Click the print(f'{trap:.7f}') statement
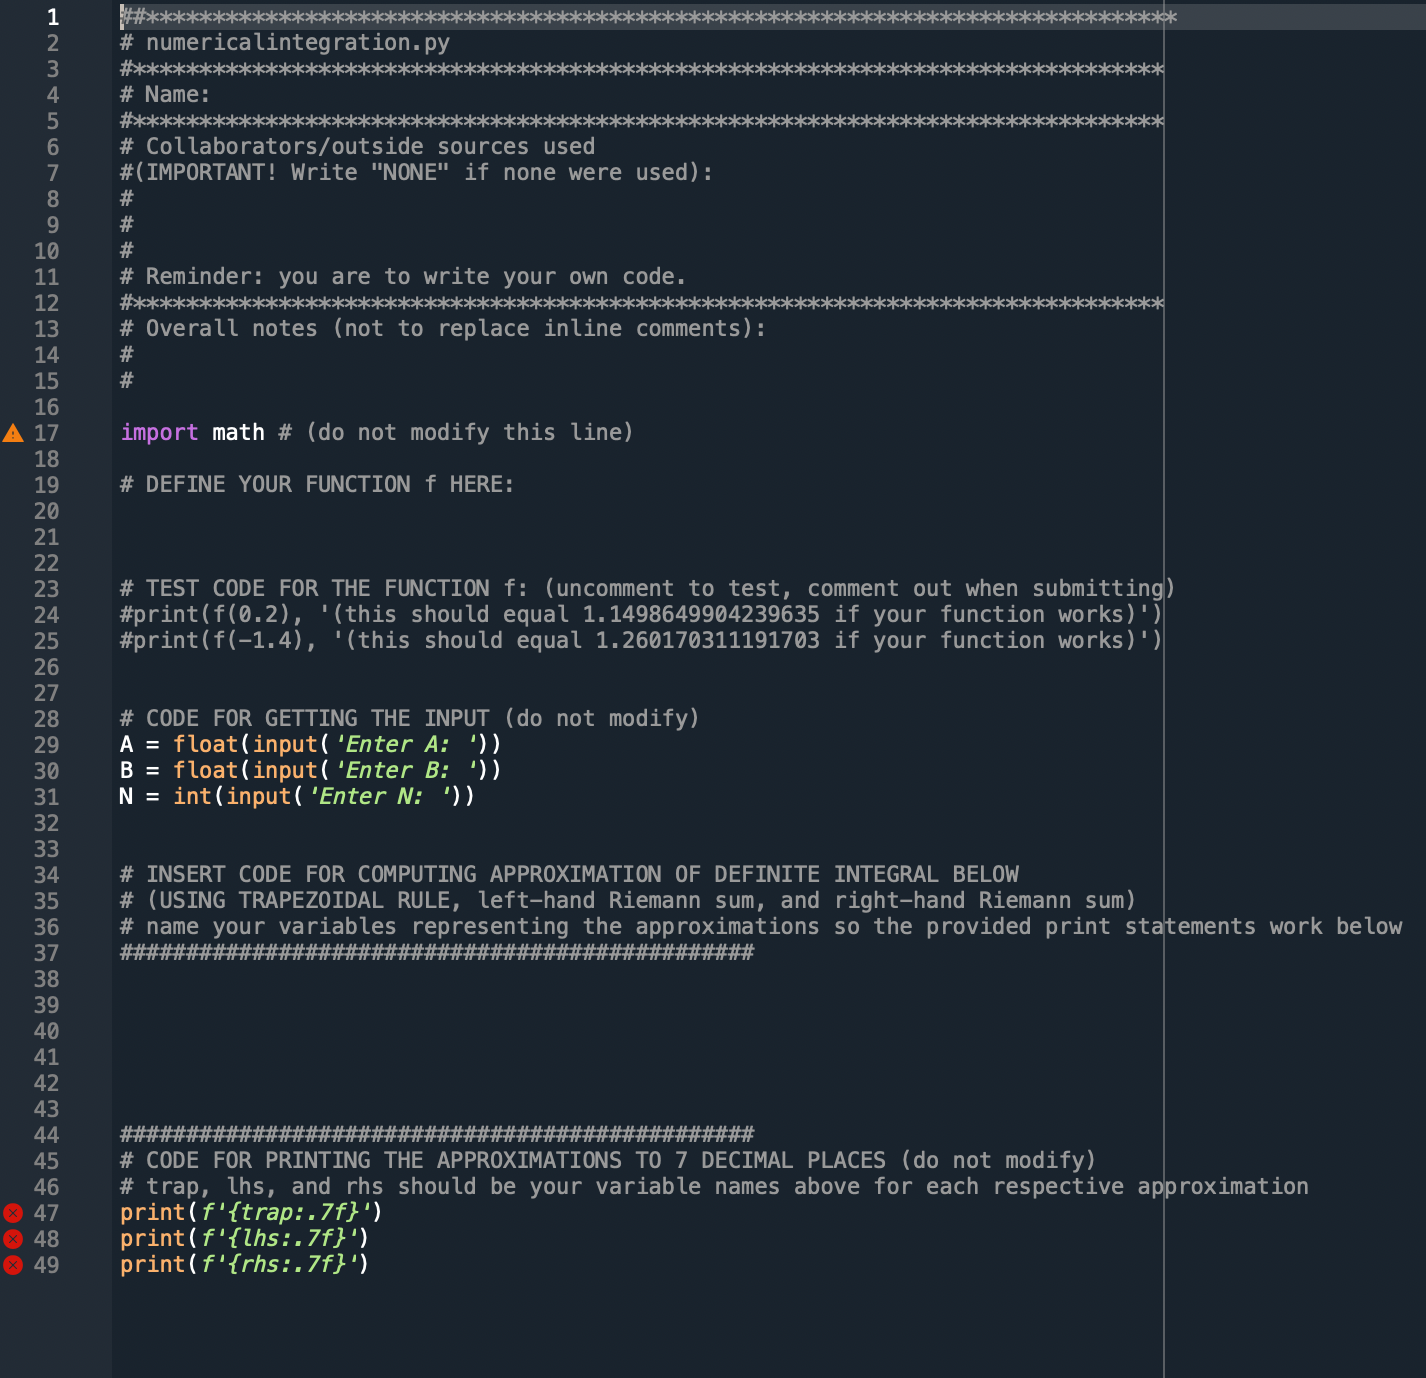Viewport: 1426px width, 1378px height. click(x=250, y=1212)
